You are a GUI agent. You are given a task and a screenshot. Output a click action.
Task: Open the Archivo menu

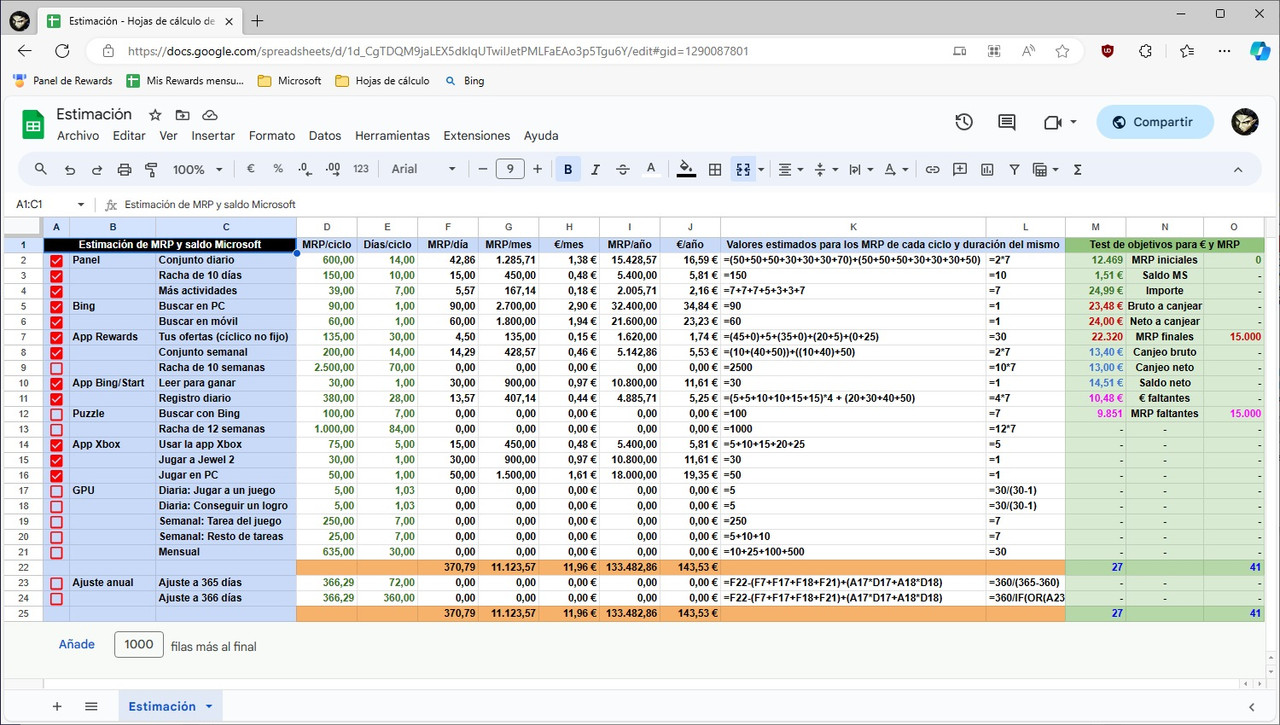click(x=78, y=135)
